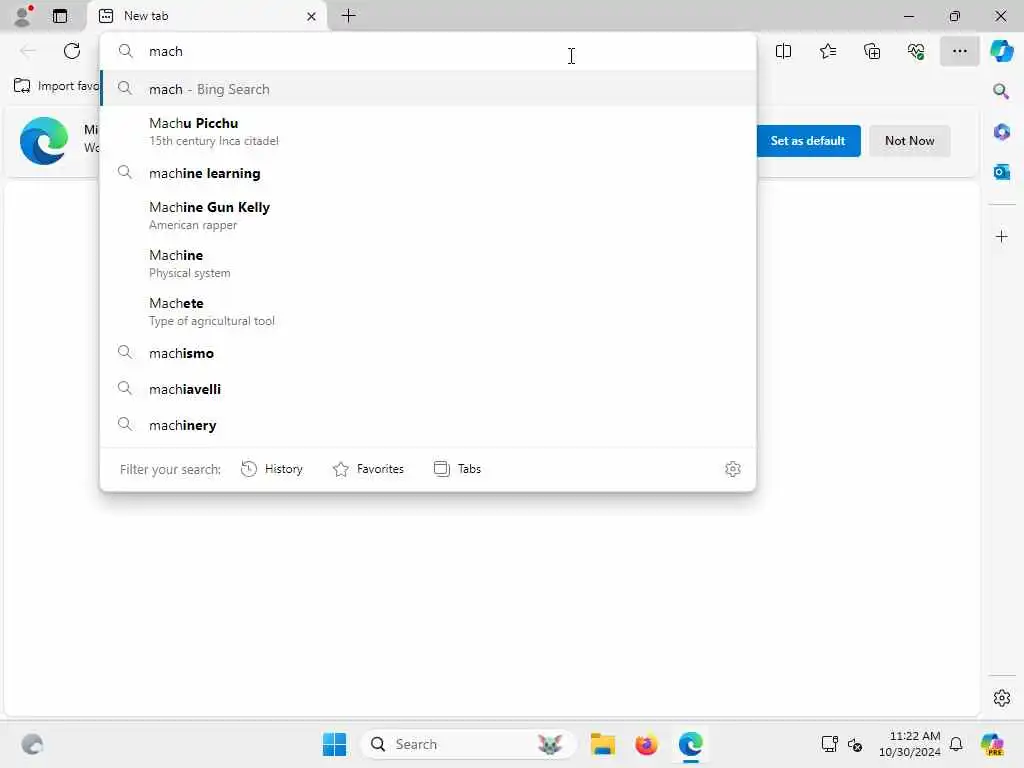Select machiavelli suggestion
The width and height of the screenshot is (1024, 768).
[428, 389]
